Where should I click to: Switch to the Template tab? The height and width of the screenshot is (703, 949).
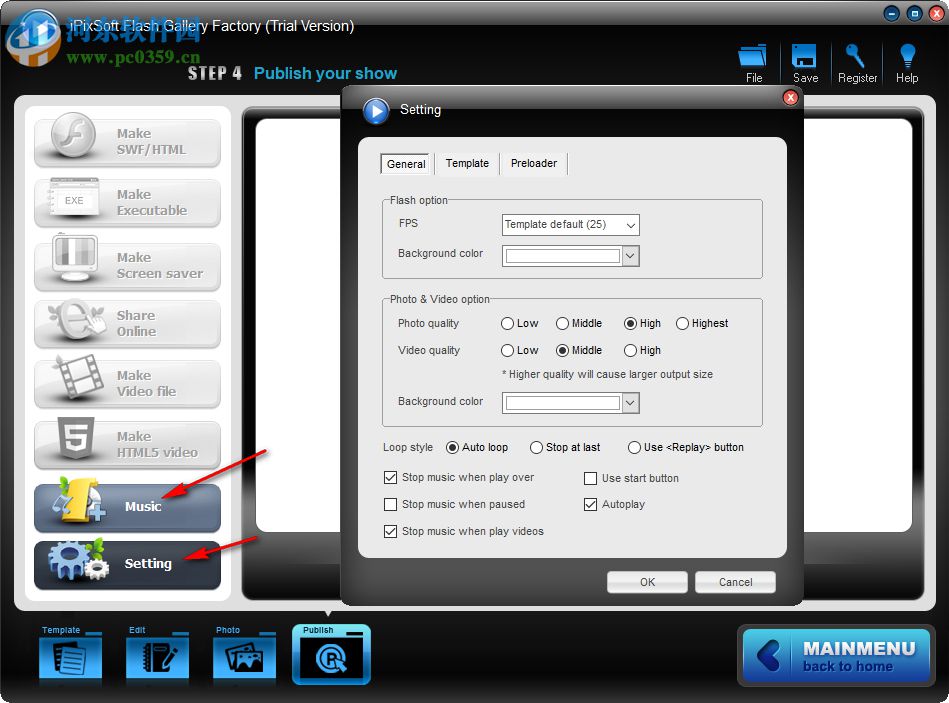pyautogui.click(x=466, y=163)
